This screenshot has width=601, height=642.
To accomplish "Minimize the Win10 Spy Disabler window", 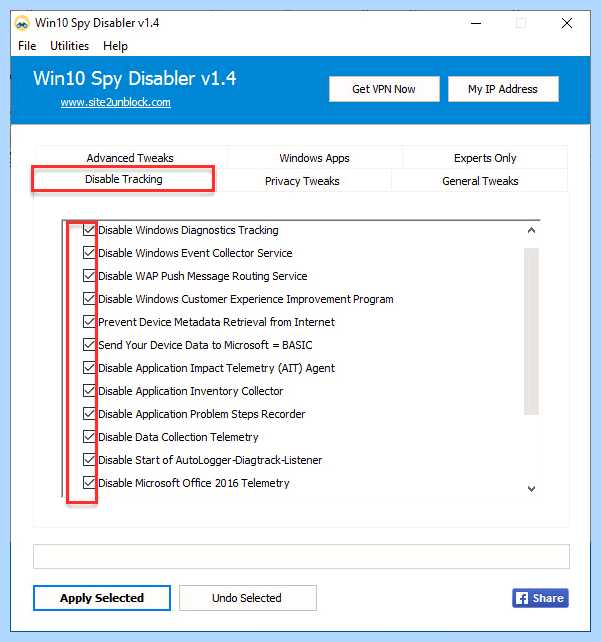I will click(x=476, y=23).
